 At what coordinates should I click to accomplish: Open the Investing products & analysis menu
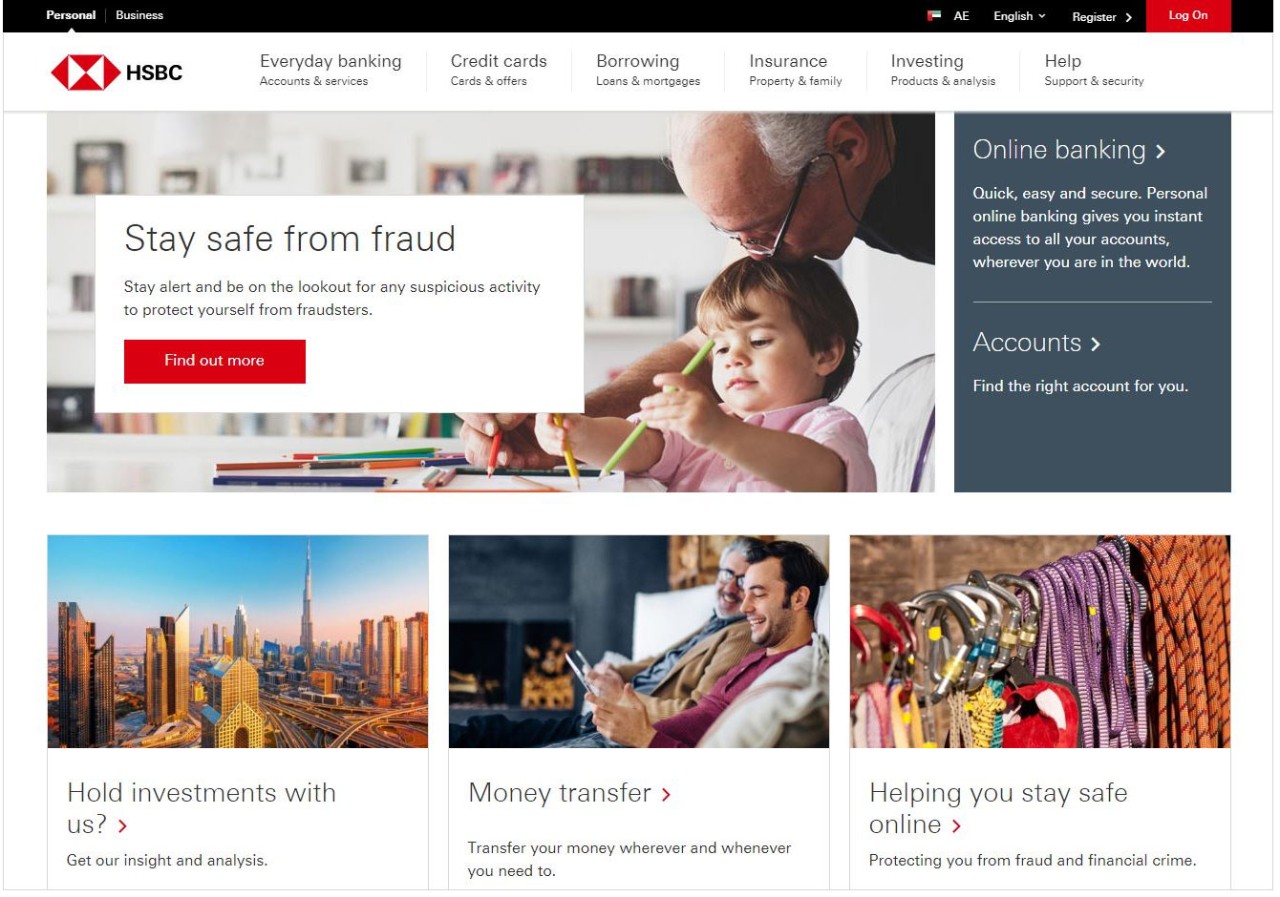point(943,70)
